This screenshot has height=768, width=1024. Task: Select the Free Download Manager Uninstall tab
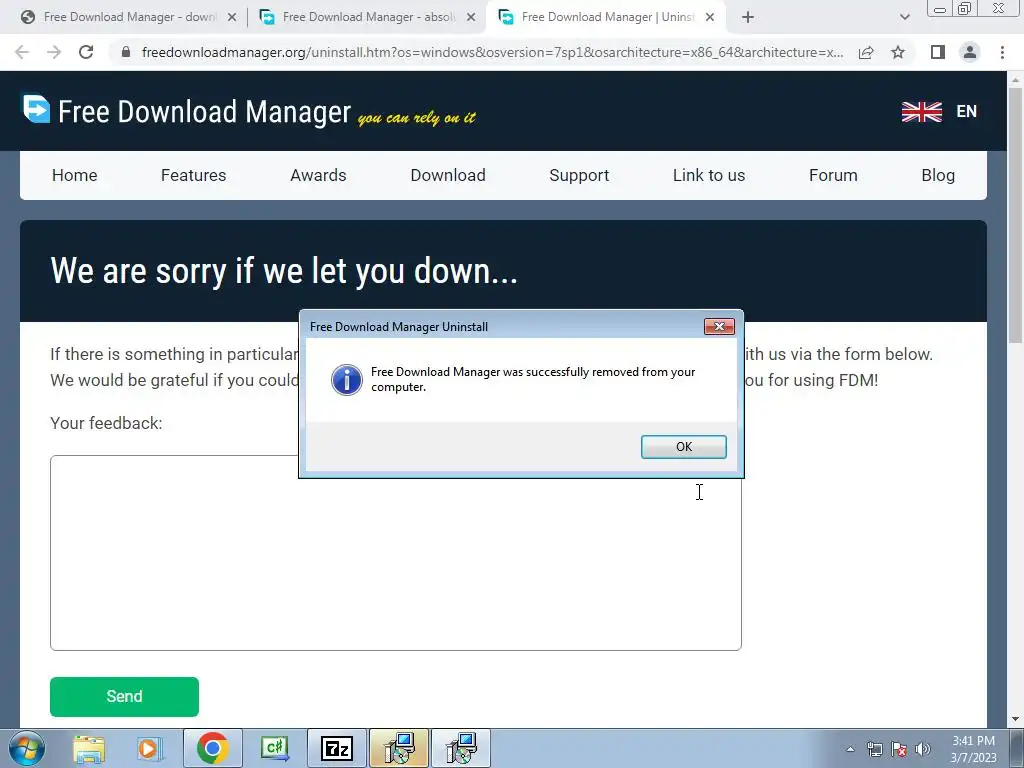[x=607, y=17]
